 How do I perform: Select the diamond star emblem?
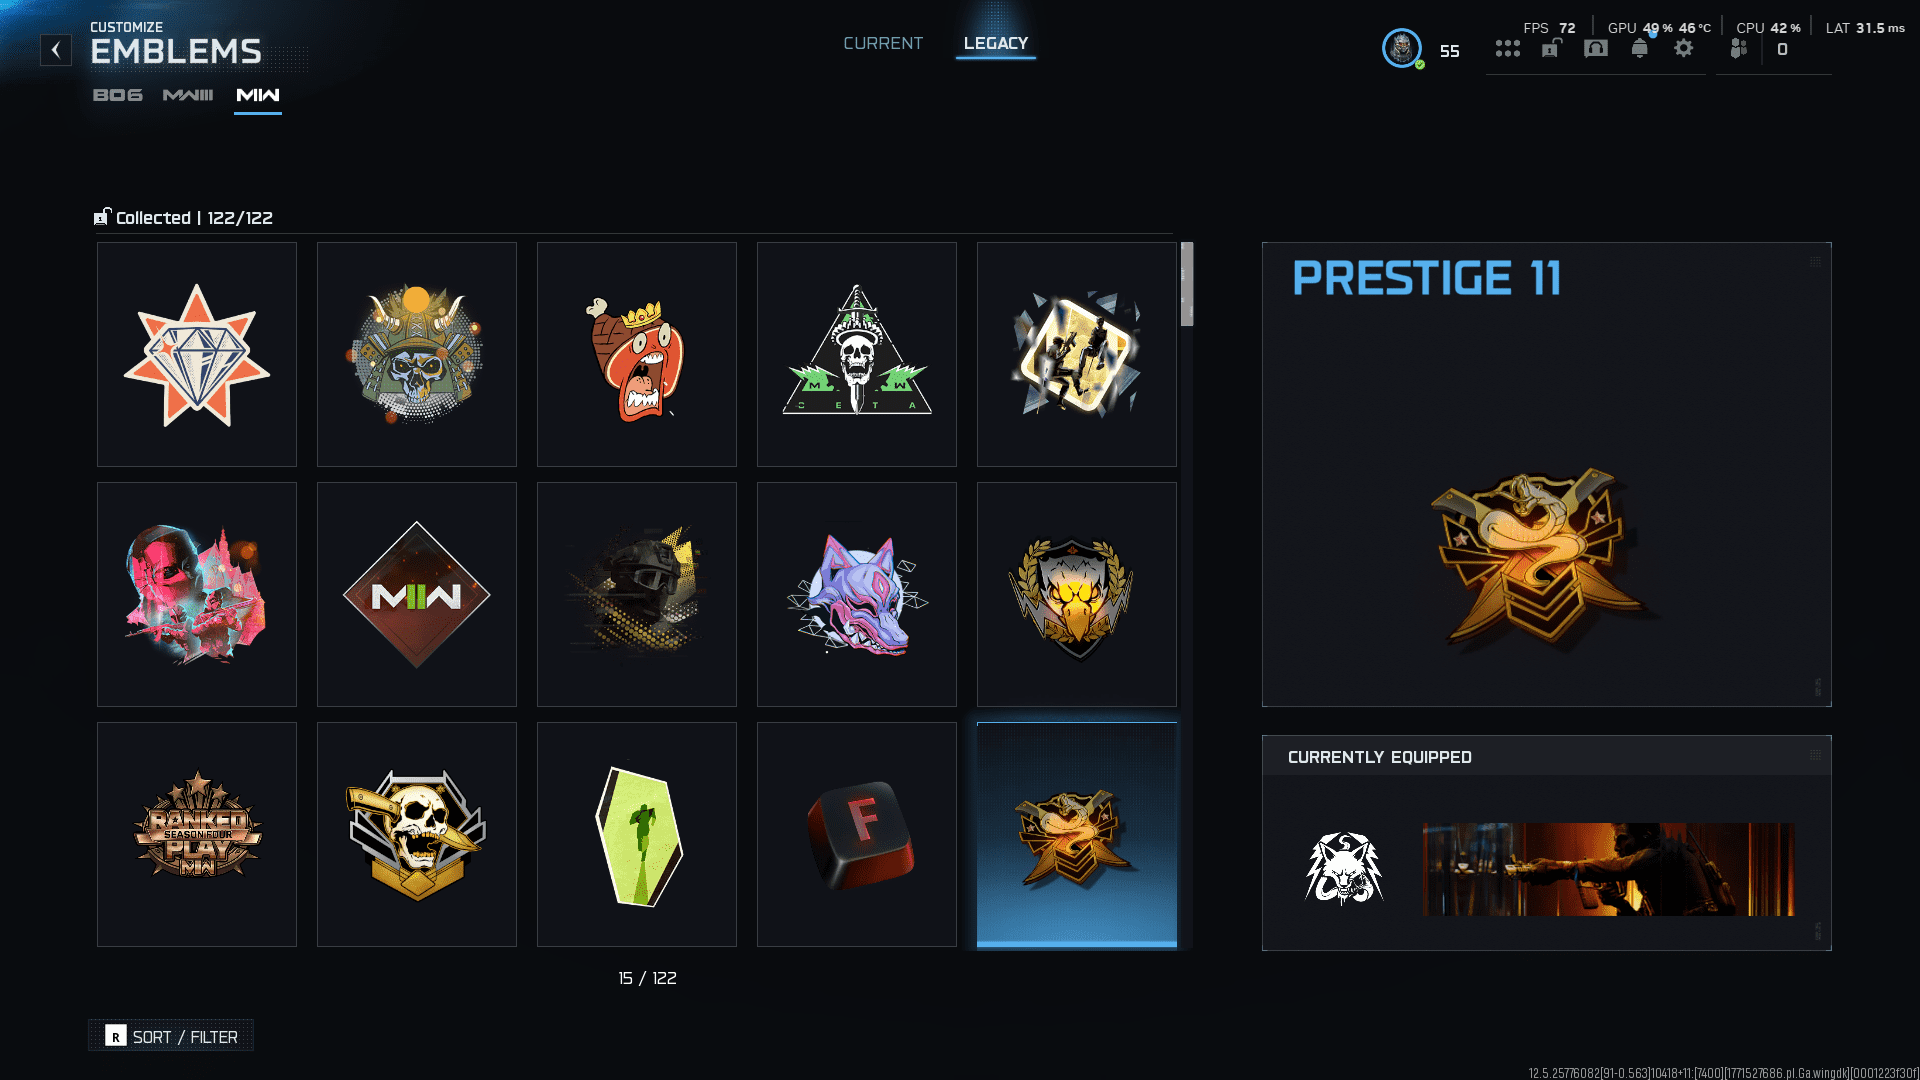[197, 355]
